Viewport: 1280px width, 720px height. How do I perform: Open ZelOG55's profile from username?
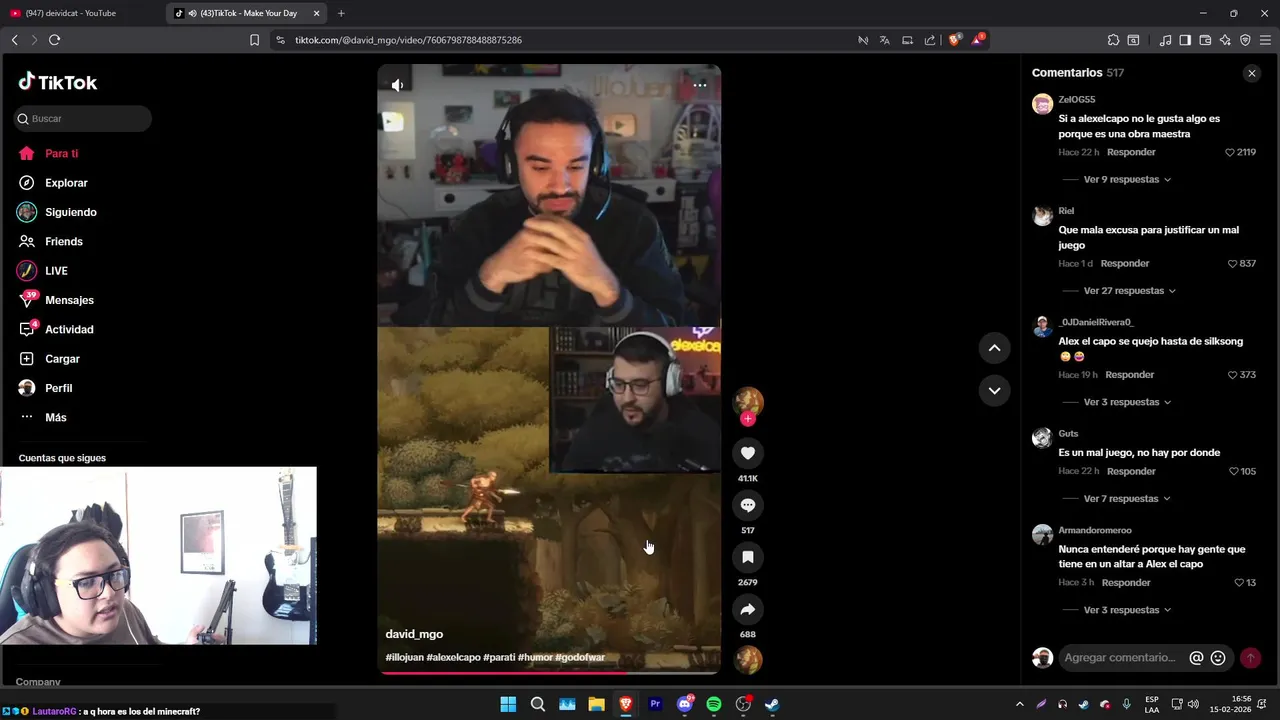[x=1077, y=100]
